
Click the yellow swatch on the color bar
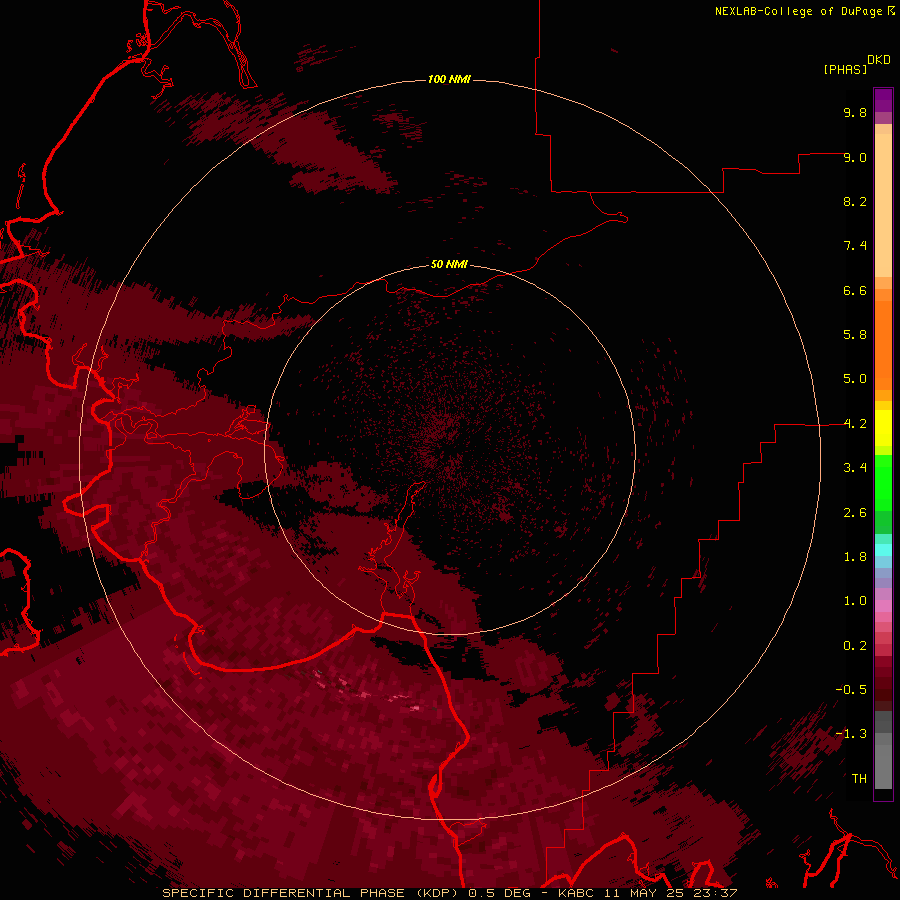click(883, 428)
